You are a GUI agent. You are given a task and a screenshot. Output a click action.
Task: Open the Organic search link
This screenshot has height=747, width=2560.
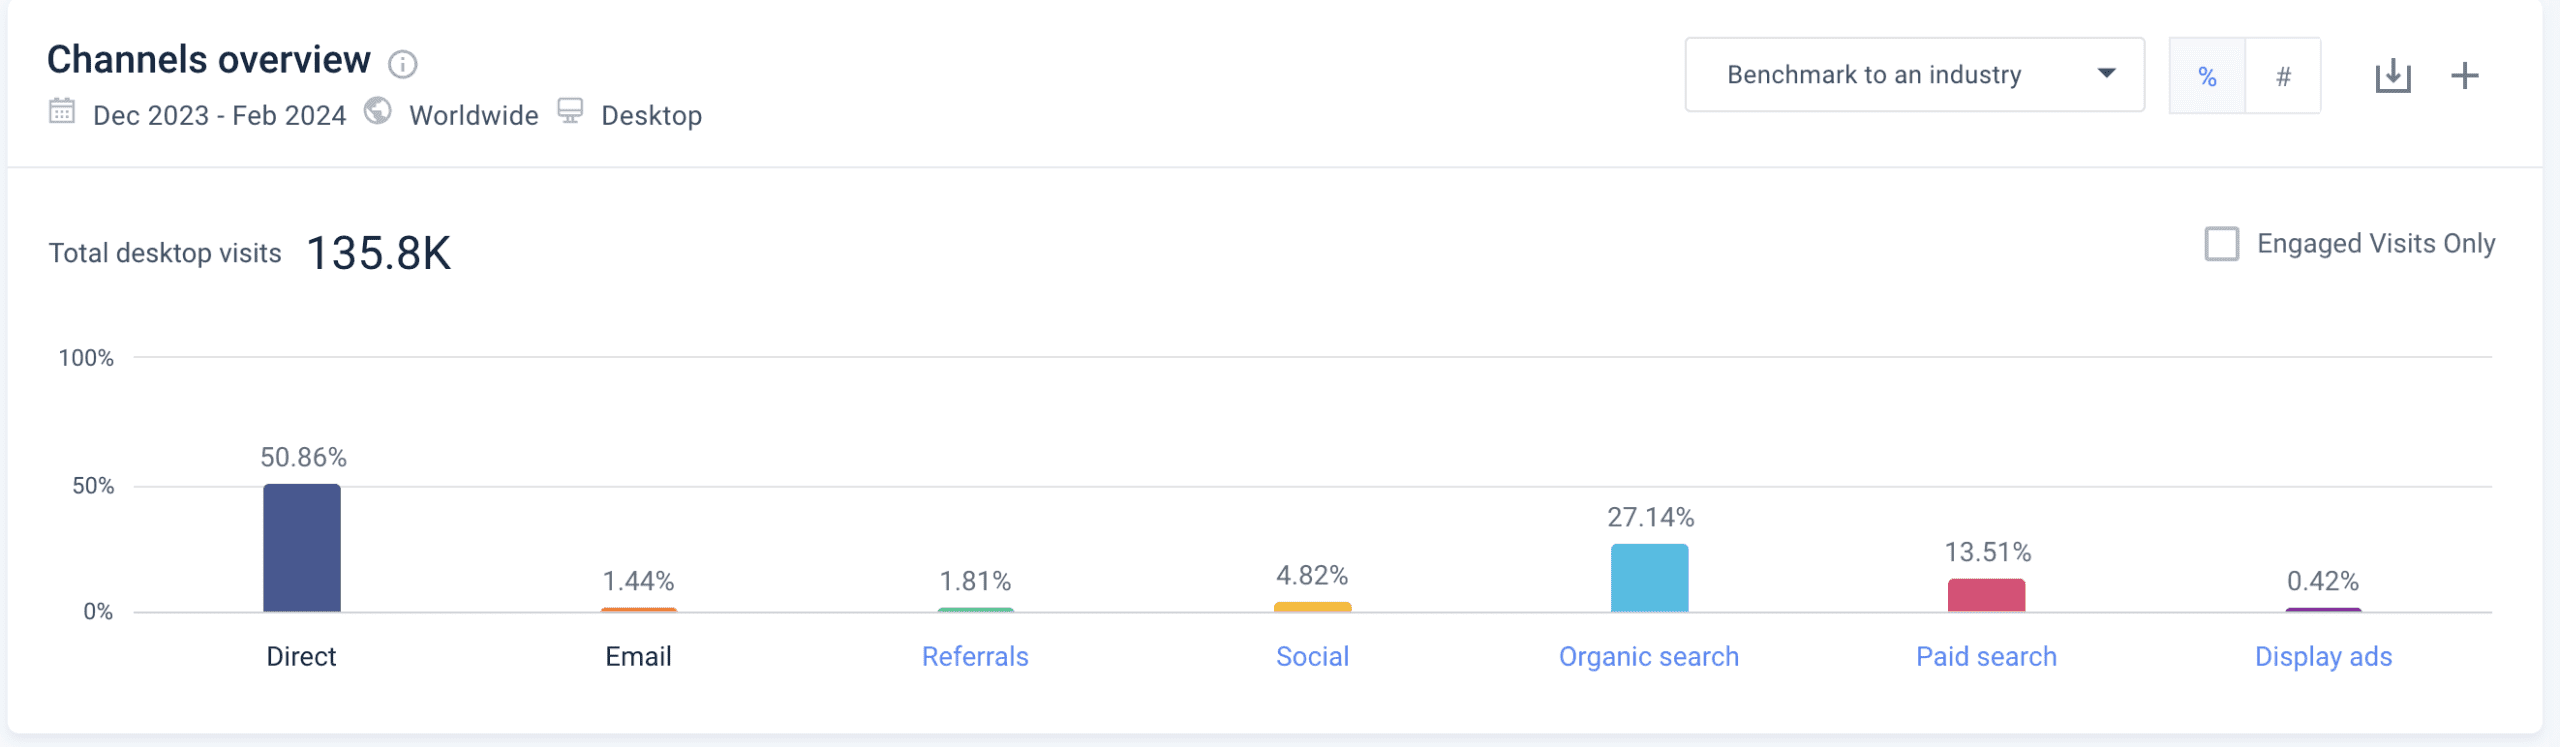coord(1649,657)
